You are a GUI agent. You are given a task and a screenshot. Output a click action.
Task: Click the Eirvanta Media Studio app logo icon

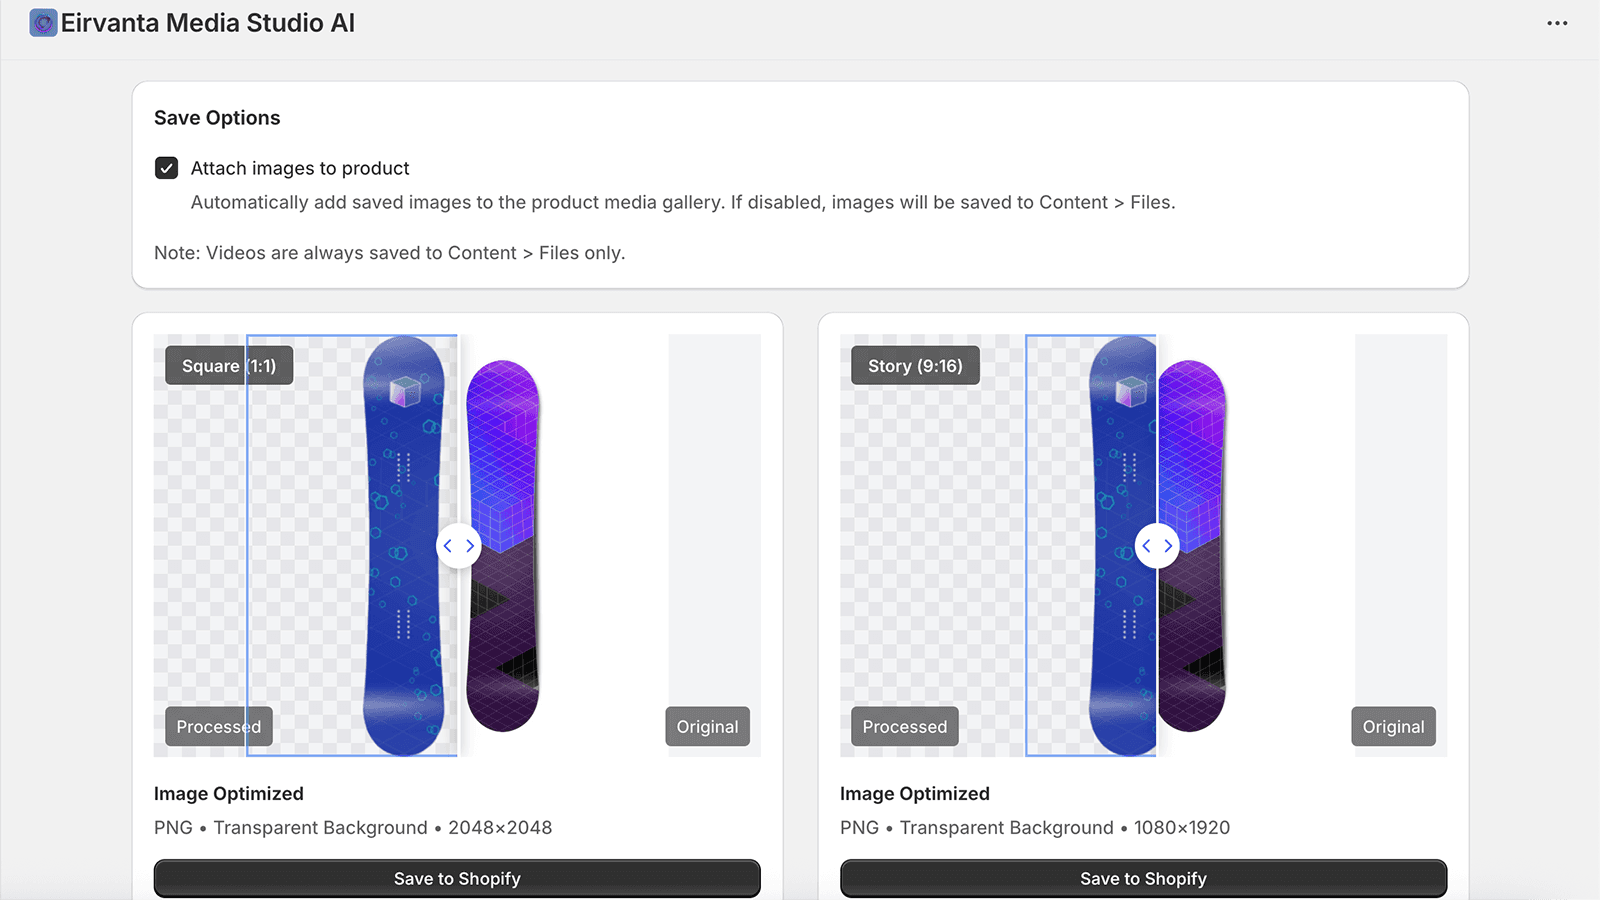tap(43, 23)
